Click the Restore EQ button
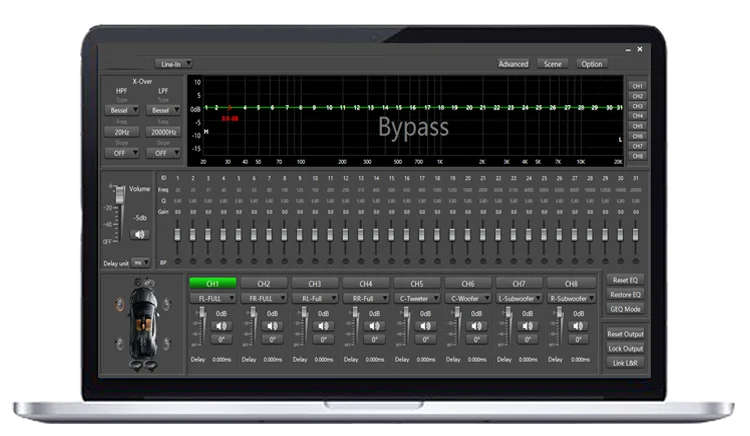 point(625,295)
